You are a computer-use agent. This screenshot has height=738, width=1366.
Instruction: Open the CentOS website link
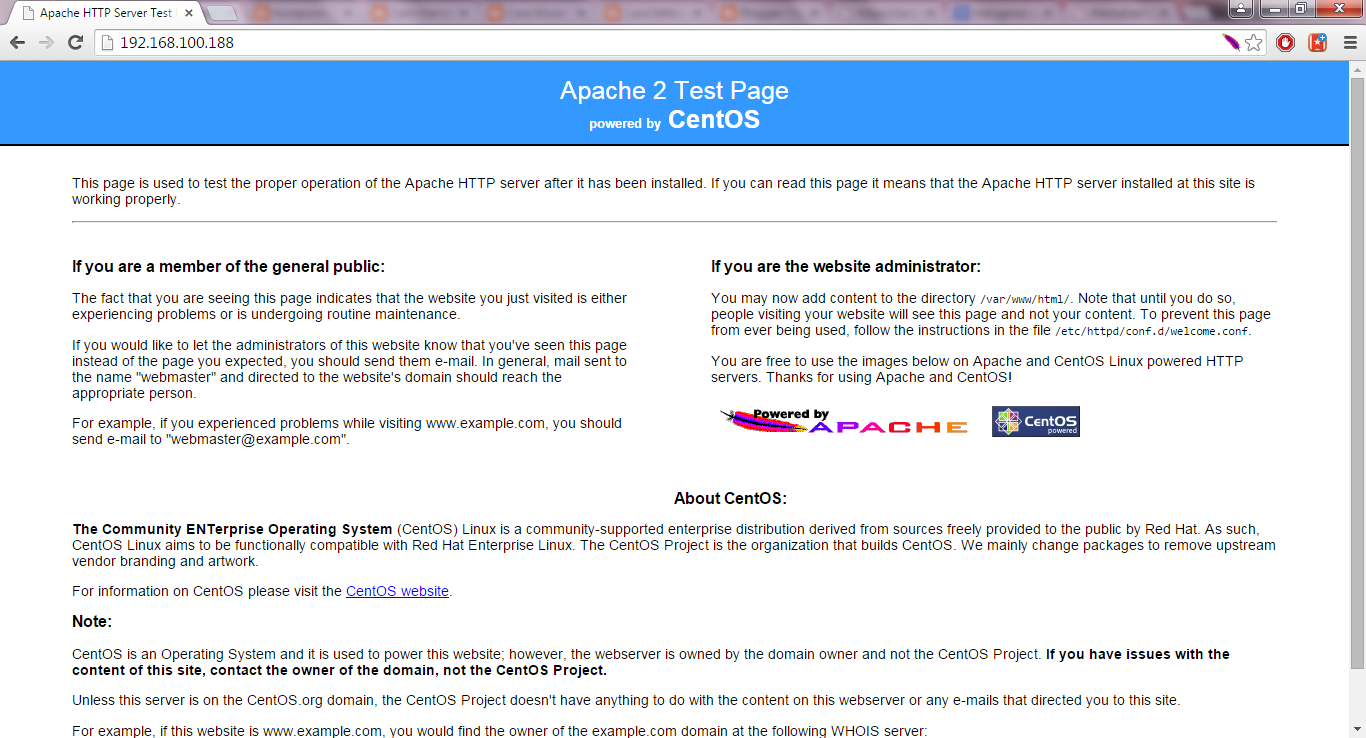coord(397,591)
